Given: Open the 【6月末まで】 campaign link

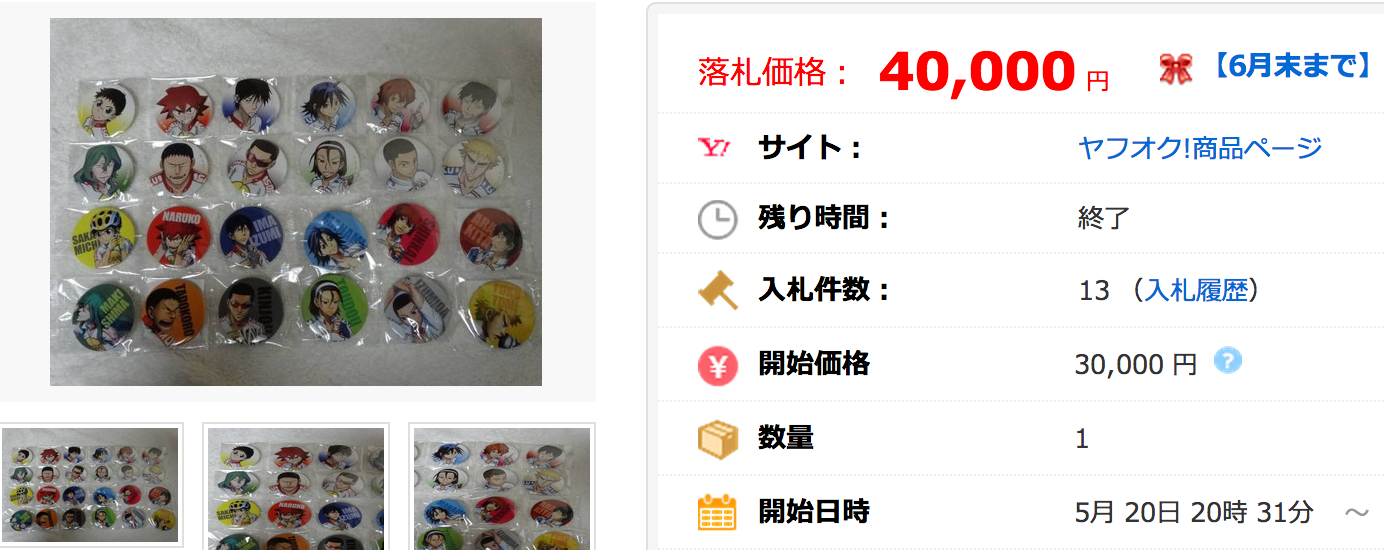Looking at the screenshot, I should (x=1288, y=67).
